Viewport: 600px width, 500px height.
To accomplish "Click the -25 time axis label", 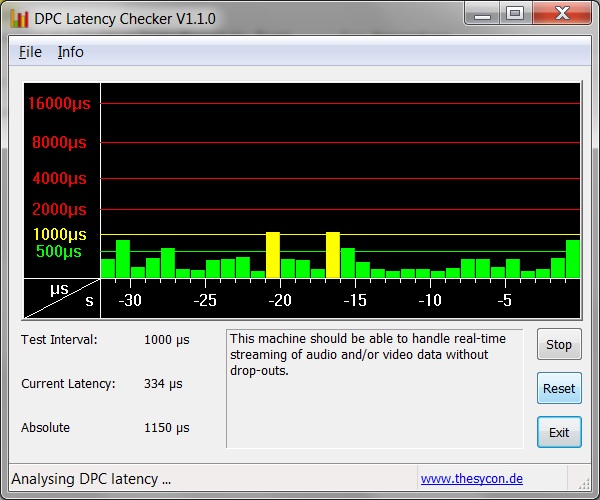I will click(x=205, y=300).
